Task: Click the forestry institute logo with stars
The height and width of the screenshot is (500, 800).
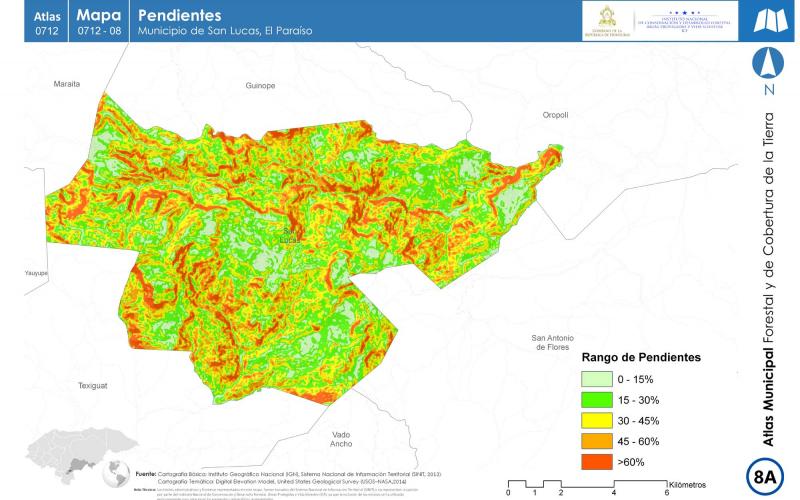Action: click(x=684, y=21)
